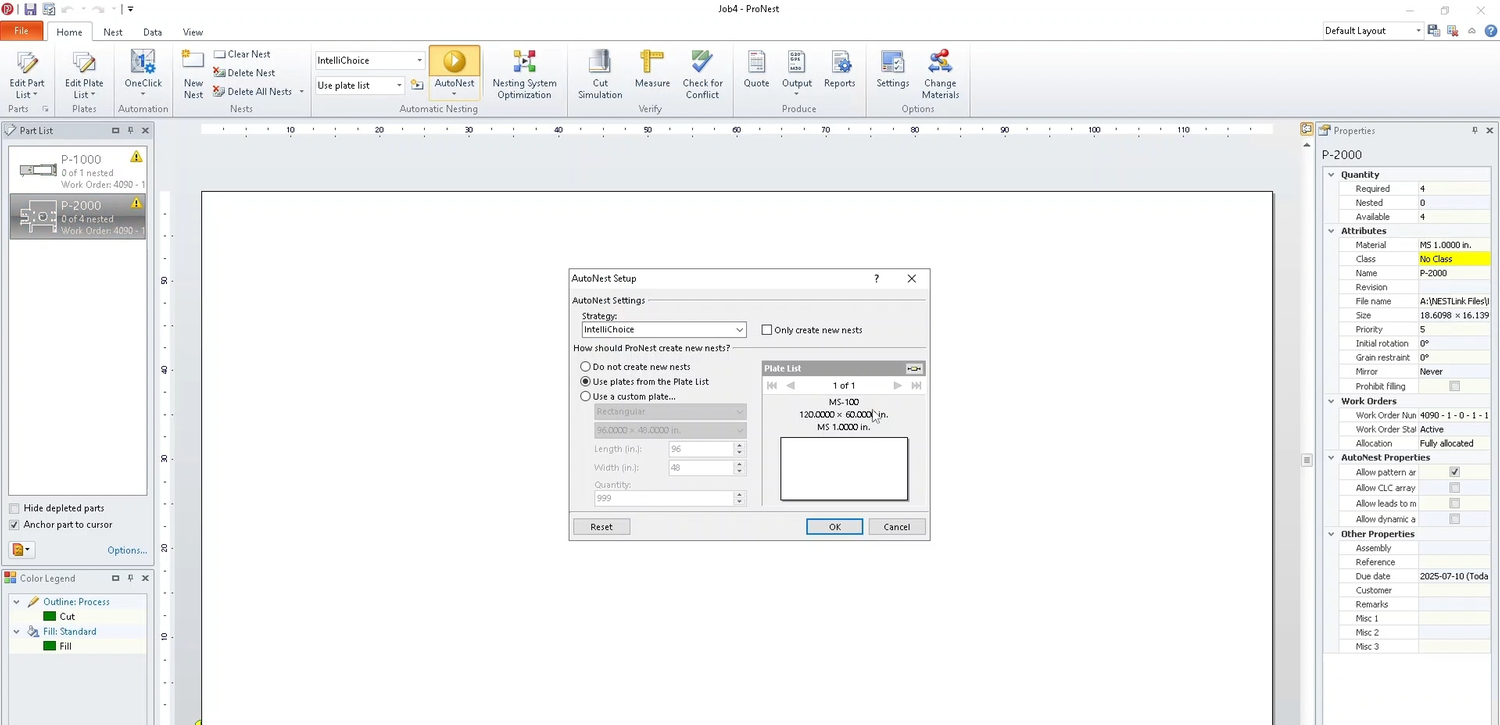Check Only create new nests
The image size is (1500, 725).
click(x=767, y=330)
